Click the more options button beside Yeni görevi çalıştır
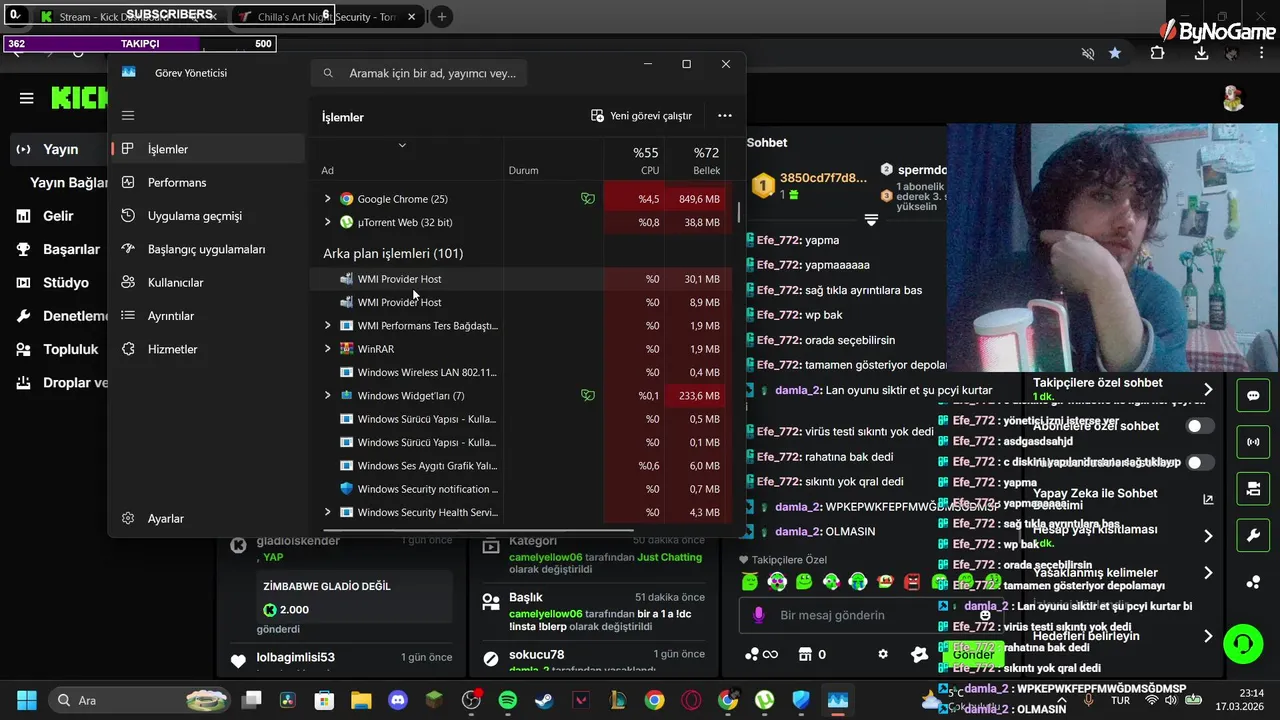 coord(725,116)
